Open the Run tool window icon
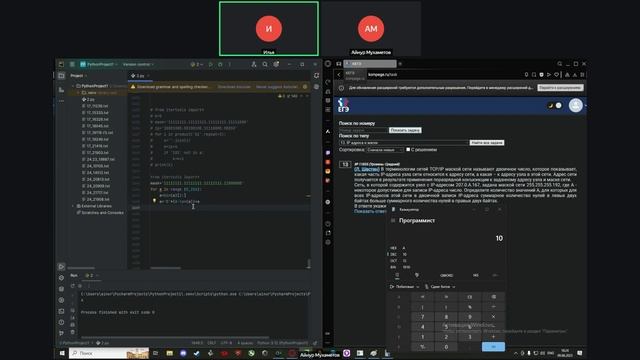Screen dimensions: 640x360 (61, 267)
